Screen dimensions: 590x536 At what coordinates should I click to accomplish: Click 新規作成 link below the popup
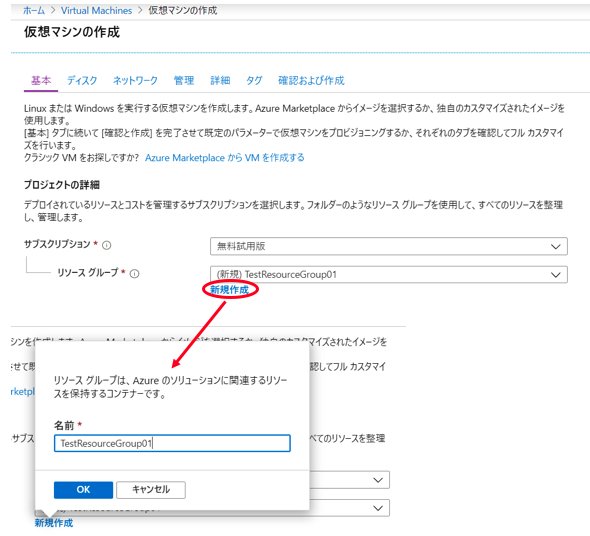pos(54,523)
